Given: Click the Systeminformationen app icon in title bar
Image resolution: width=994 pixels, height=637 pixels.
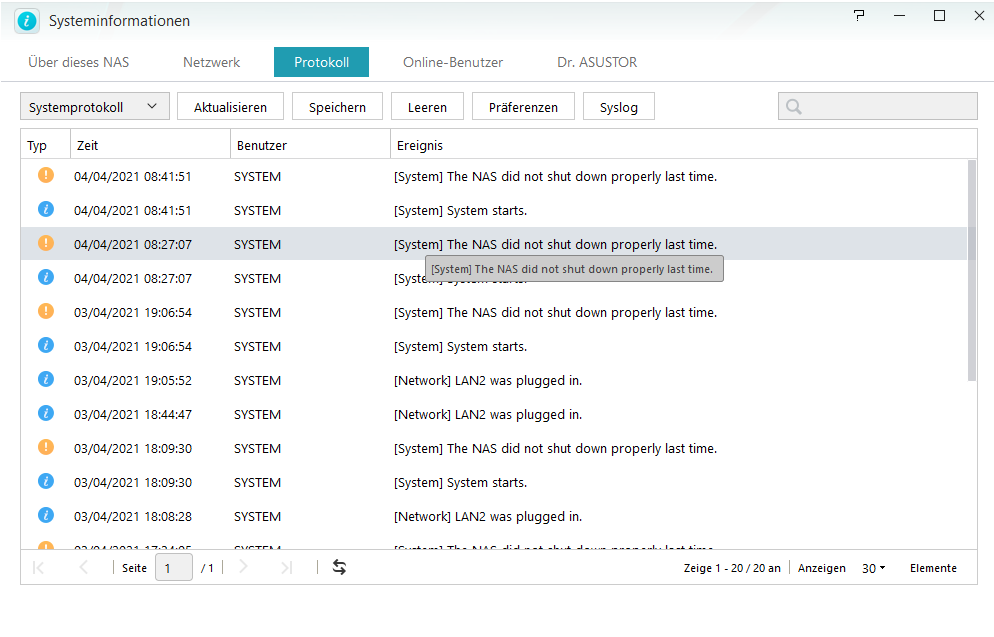Looking at the screenshot, I should click(27, 21).
